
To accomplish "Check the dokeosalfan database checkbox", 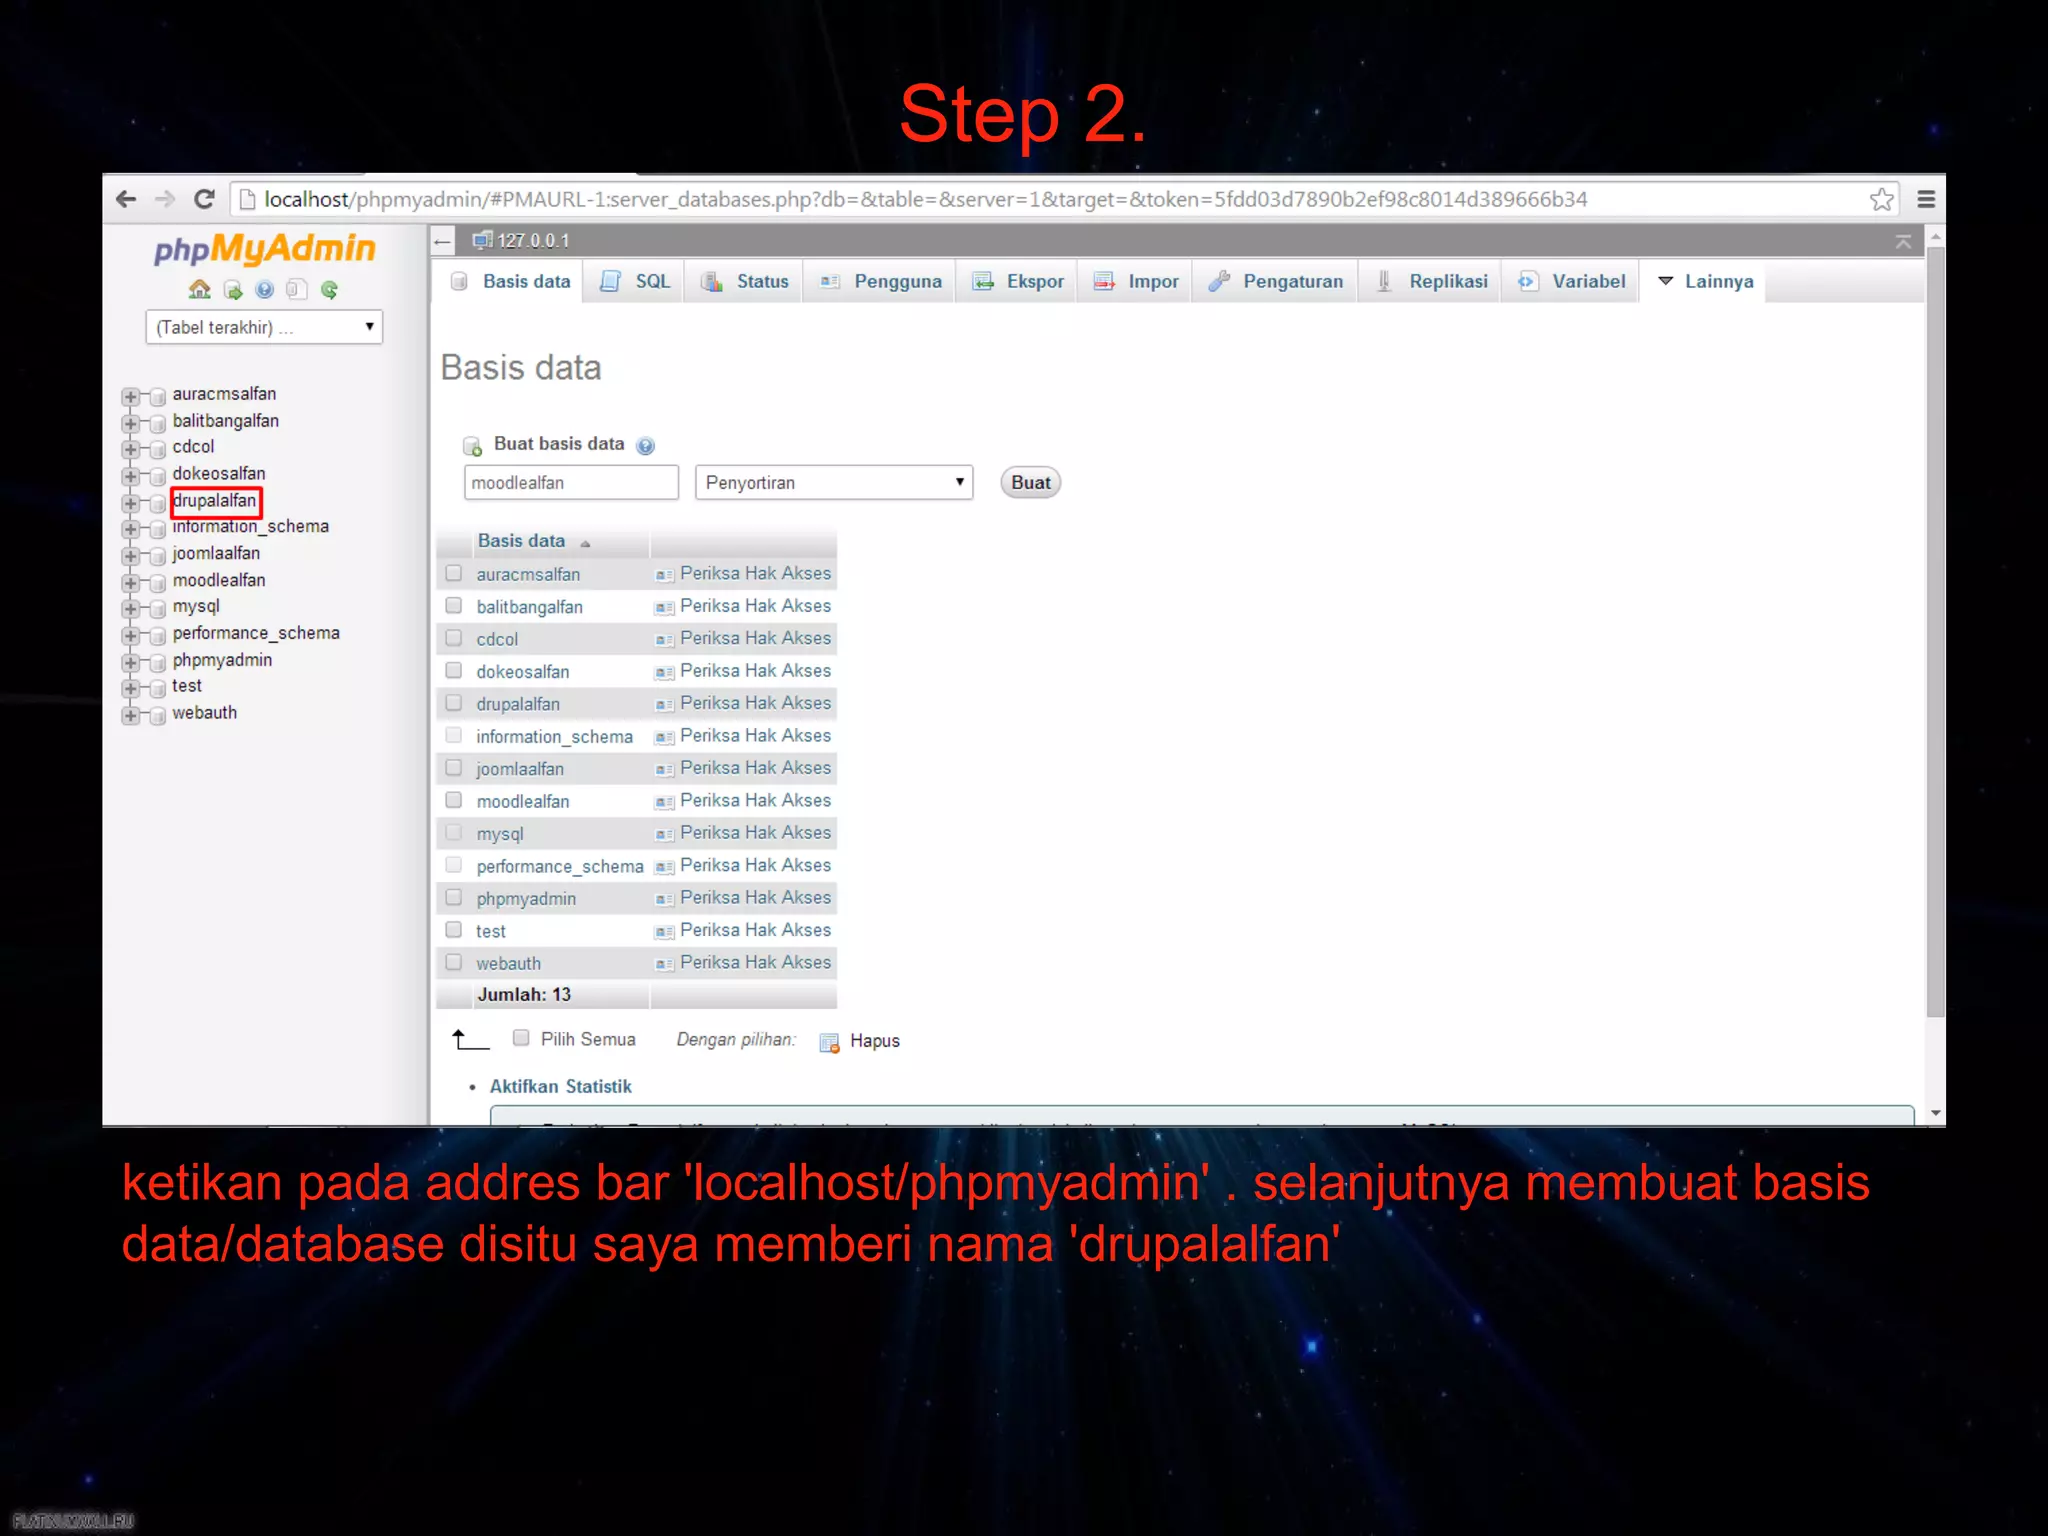I will coord(454,670).
